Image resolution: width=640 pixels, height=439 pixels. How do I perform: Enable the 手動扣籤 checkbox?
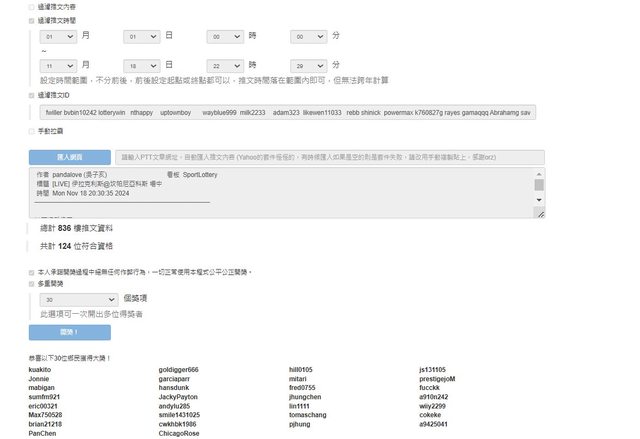click(x=30, y=130)
